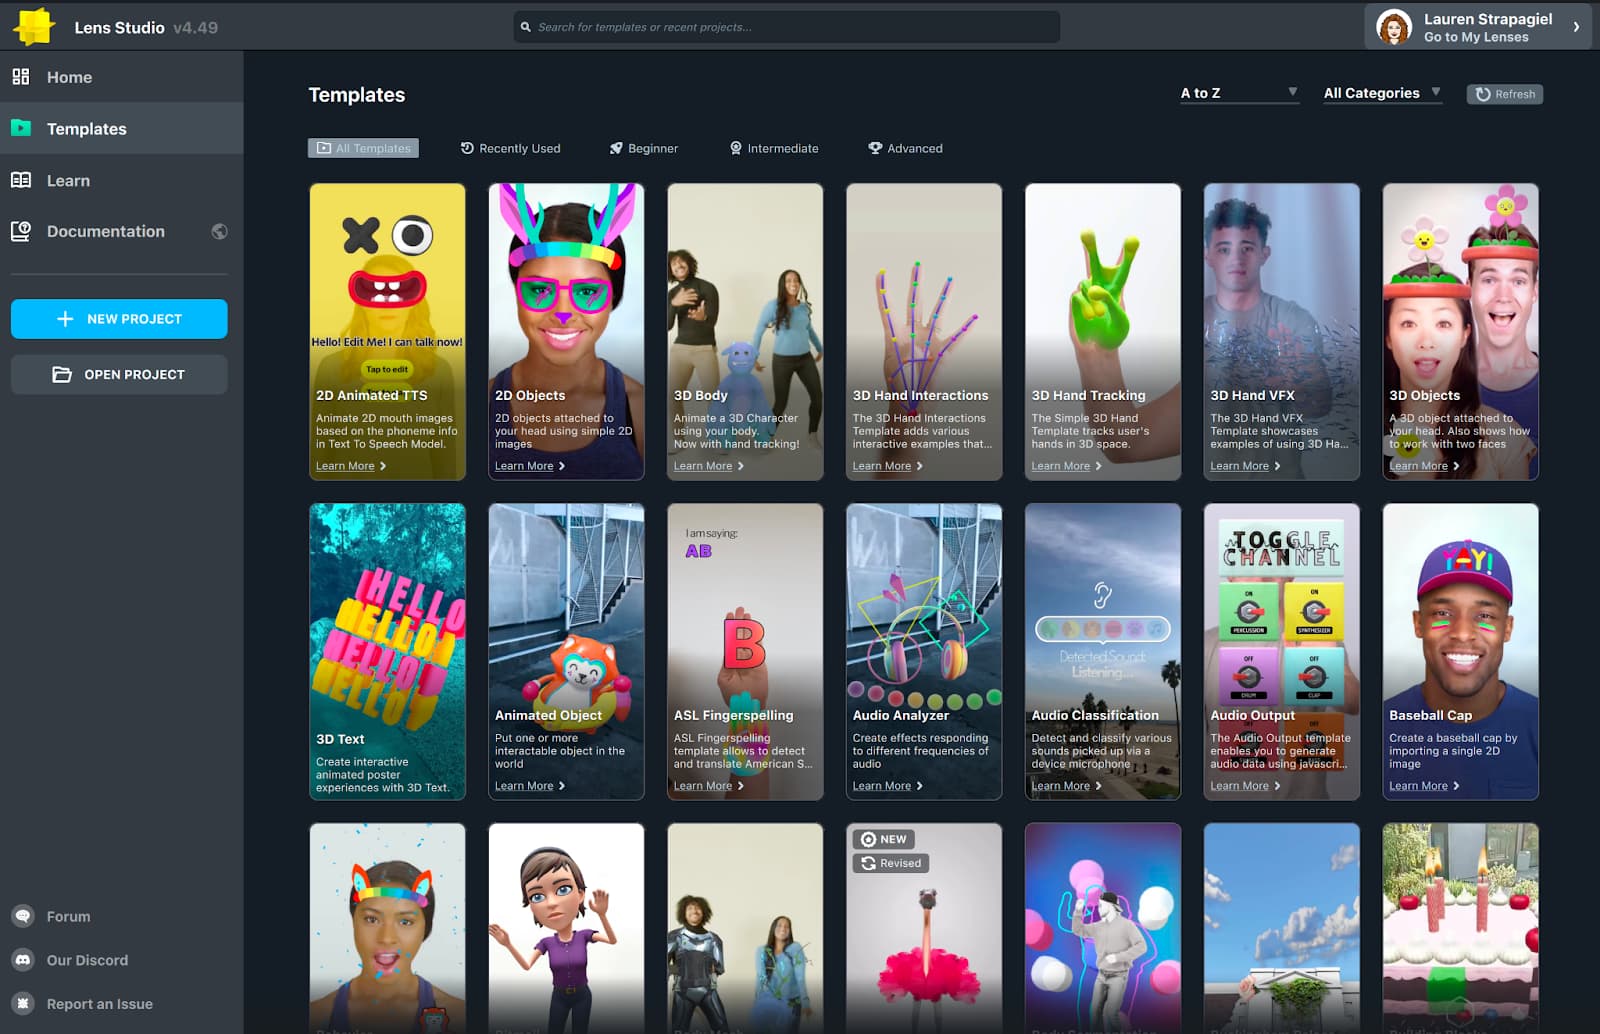Click Learn More on 3D Body
Screen dimensions: 1600x1034
click(709, 466)
